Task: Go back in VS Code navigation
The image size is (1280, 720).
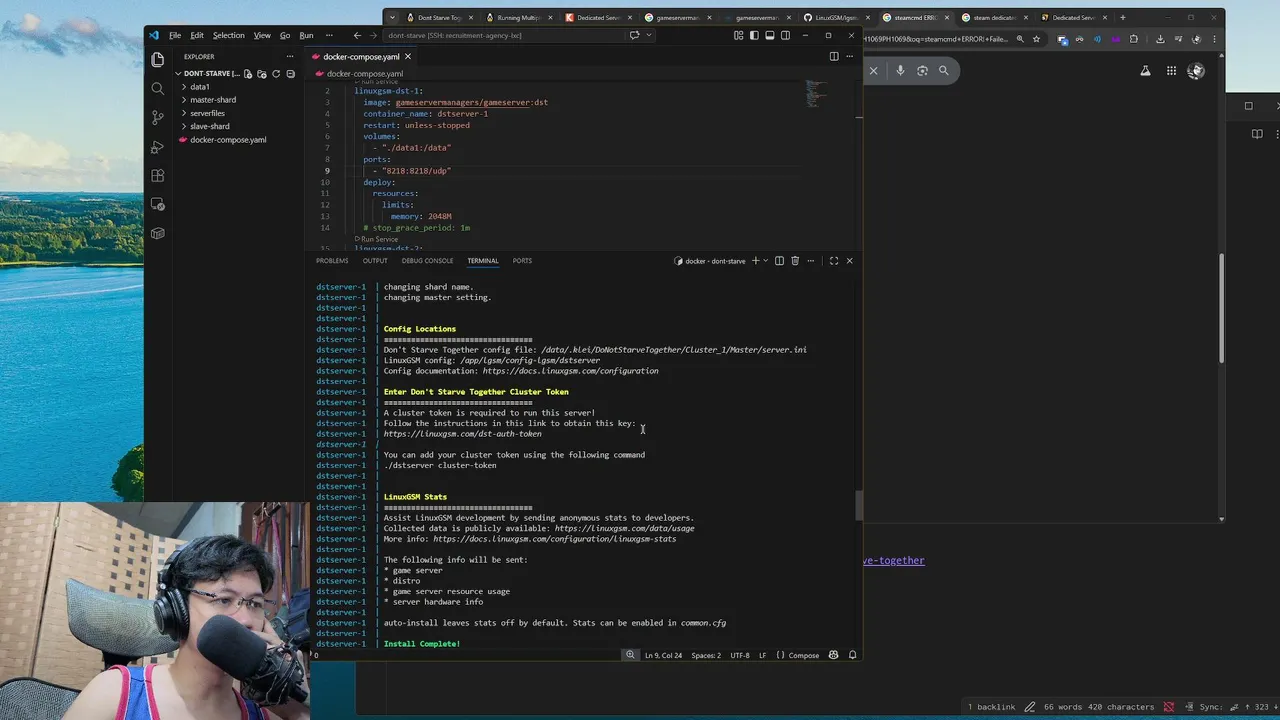Action: click(357, 35)
